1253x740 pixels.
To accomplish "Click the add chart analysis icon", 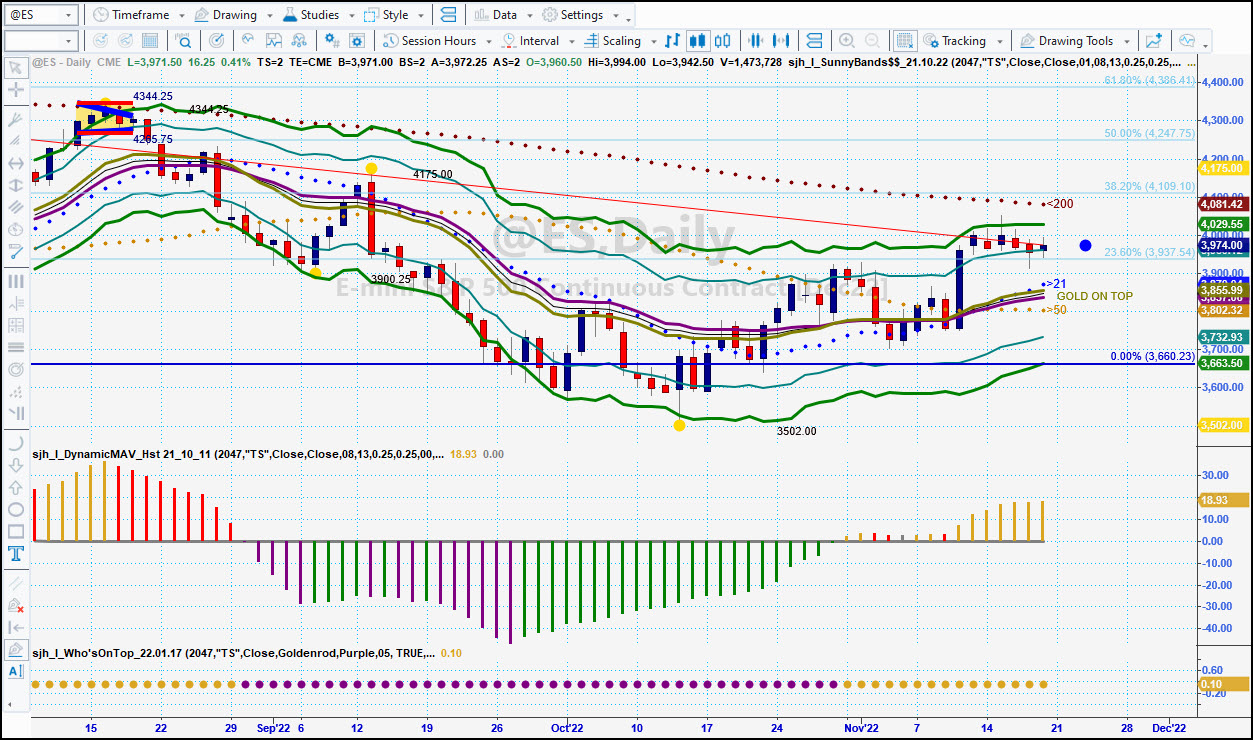I will [1155, 41].
